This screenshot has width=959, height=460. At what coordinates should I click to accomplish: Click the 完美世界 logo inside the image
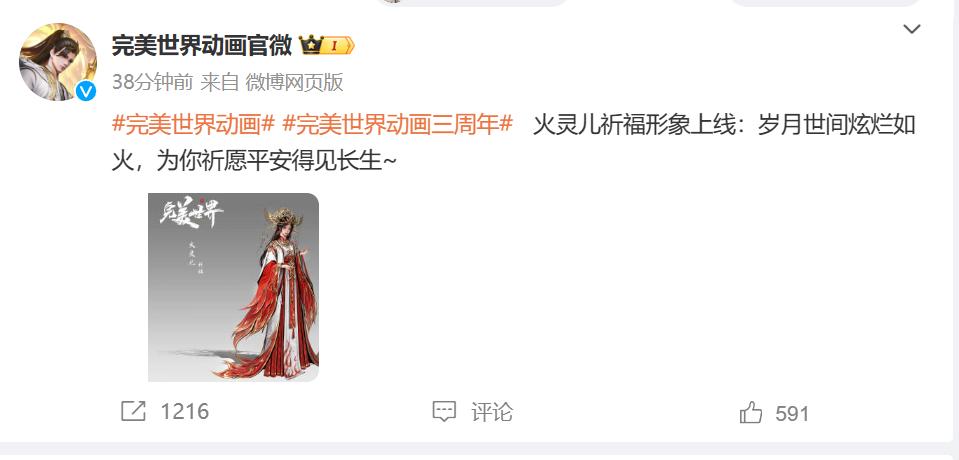tap(191, 215)
